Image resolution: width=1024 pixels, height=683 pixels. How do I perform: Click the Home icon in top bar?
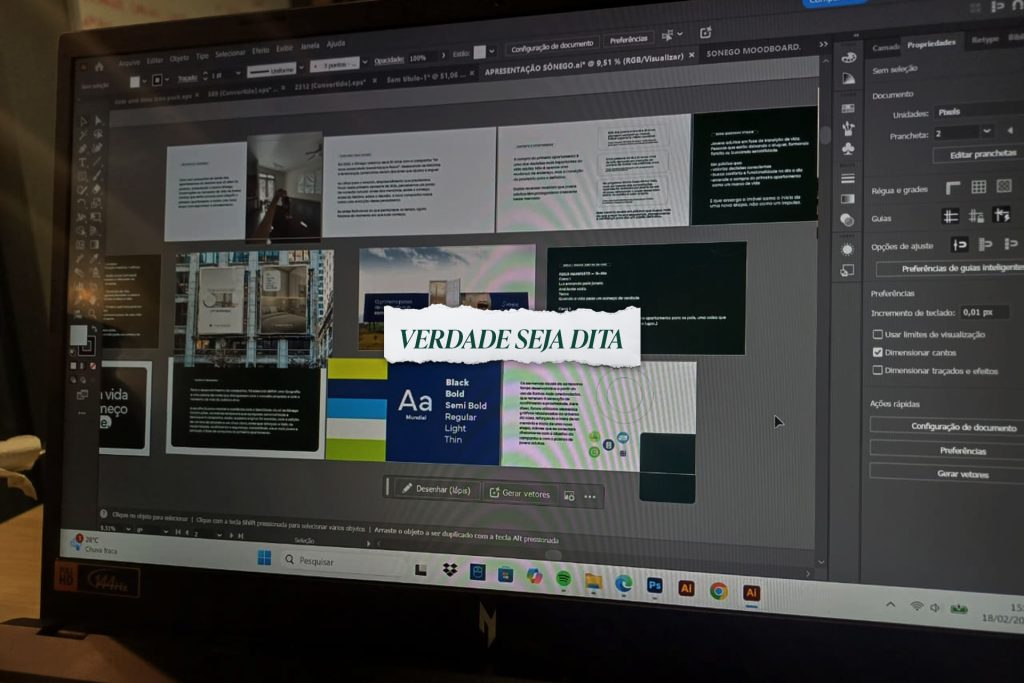click(99, 66)
